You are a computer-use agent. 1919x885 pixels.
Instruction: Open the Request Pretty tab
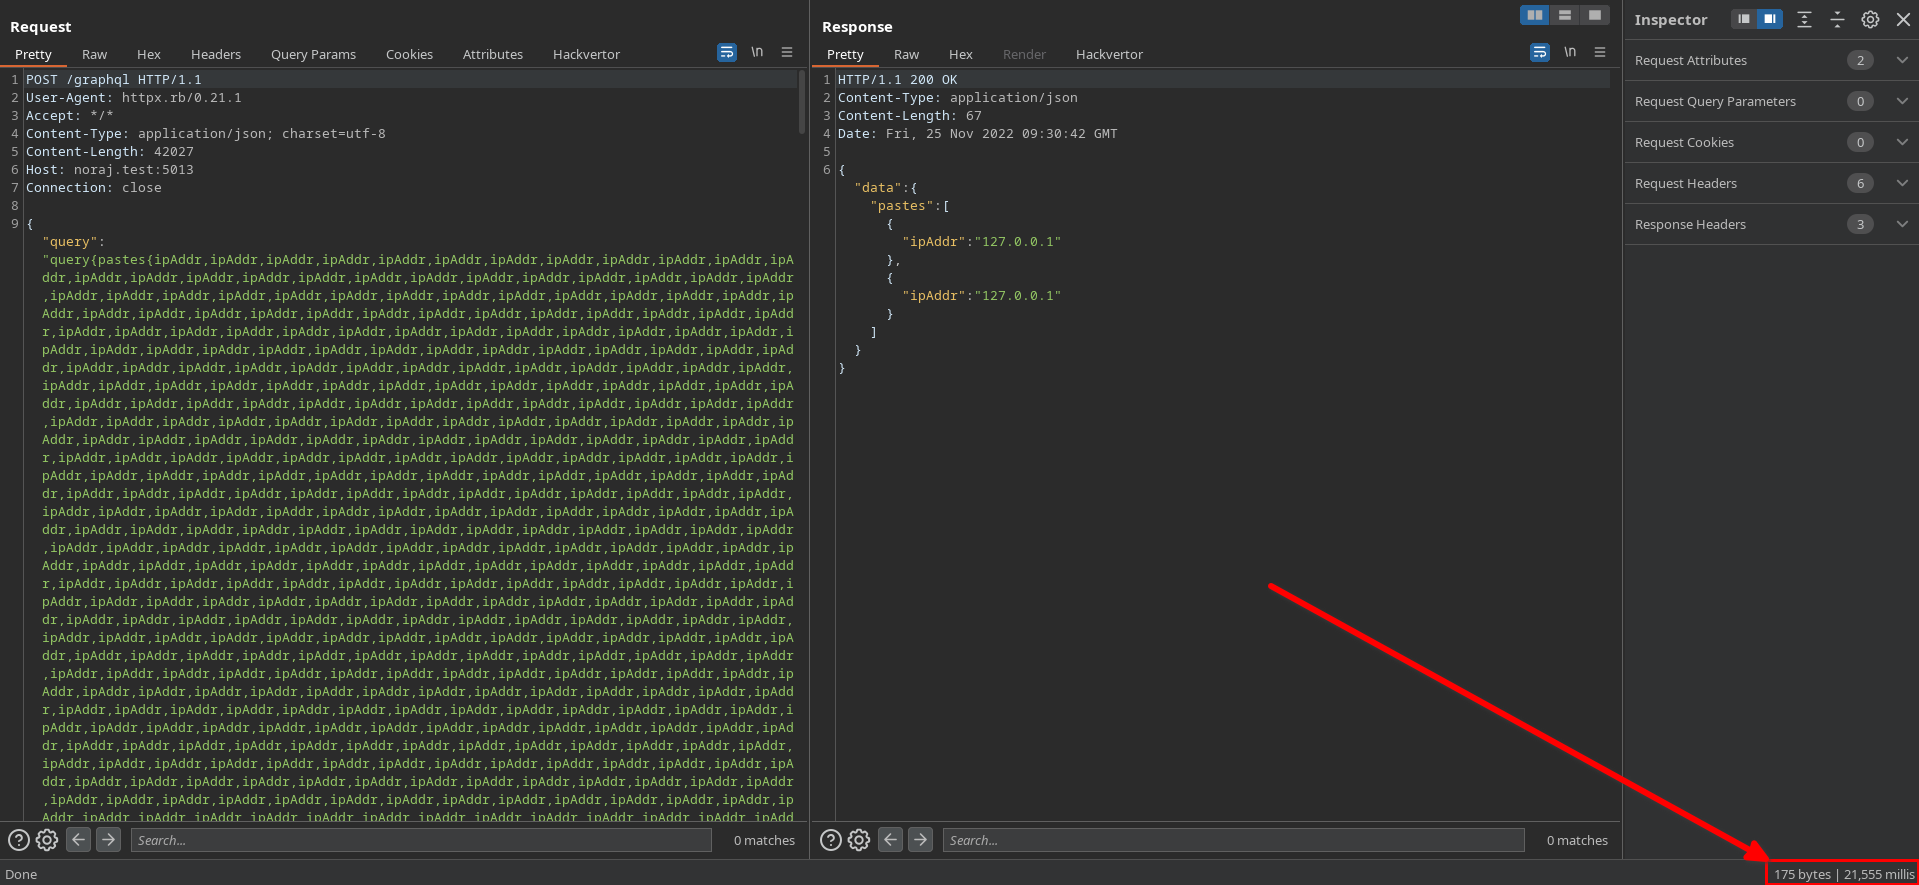33,54
